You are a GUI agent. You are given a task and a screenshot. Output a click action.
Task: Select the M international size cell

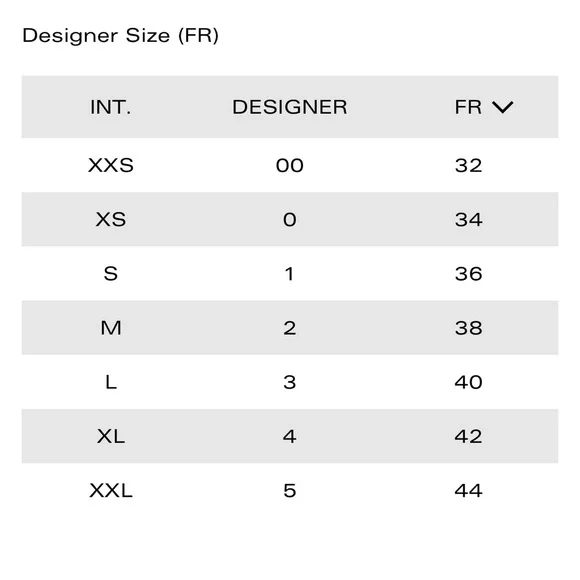point(111,328)
